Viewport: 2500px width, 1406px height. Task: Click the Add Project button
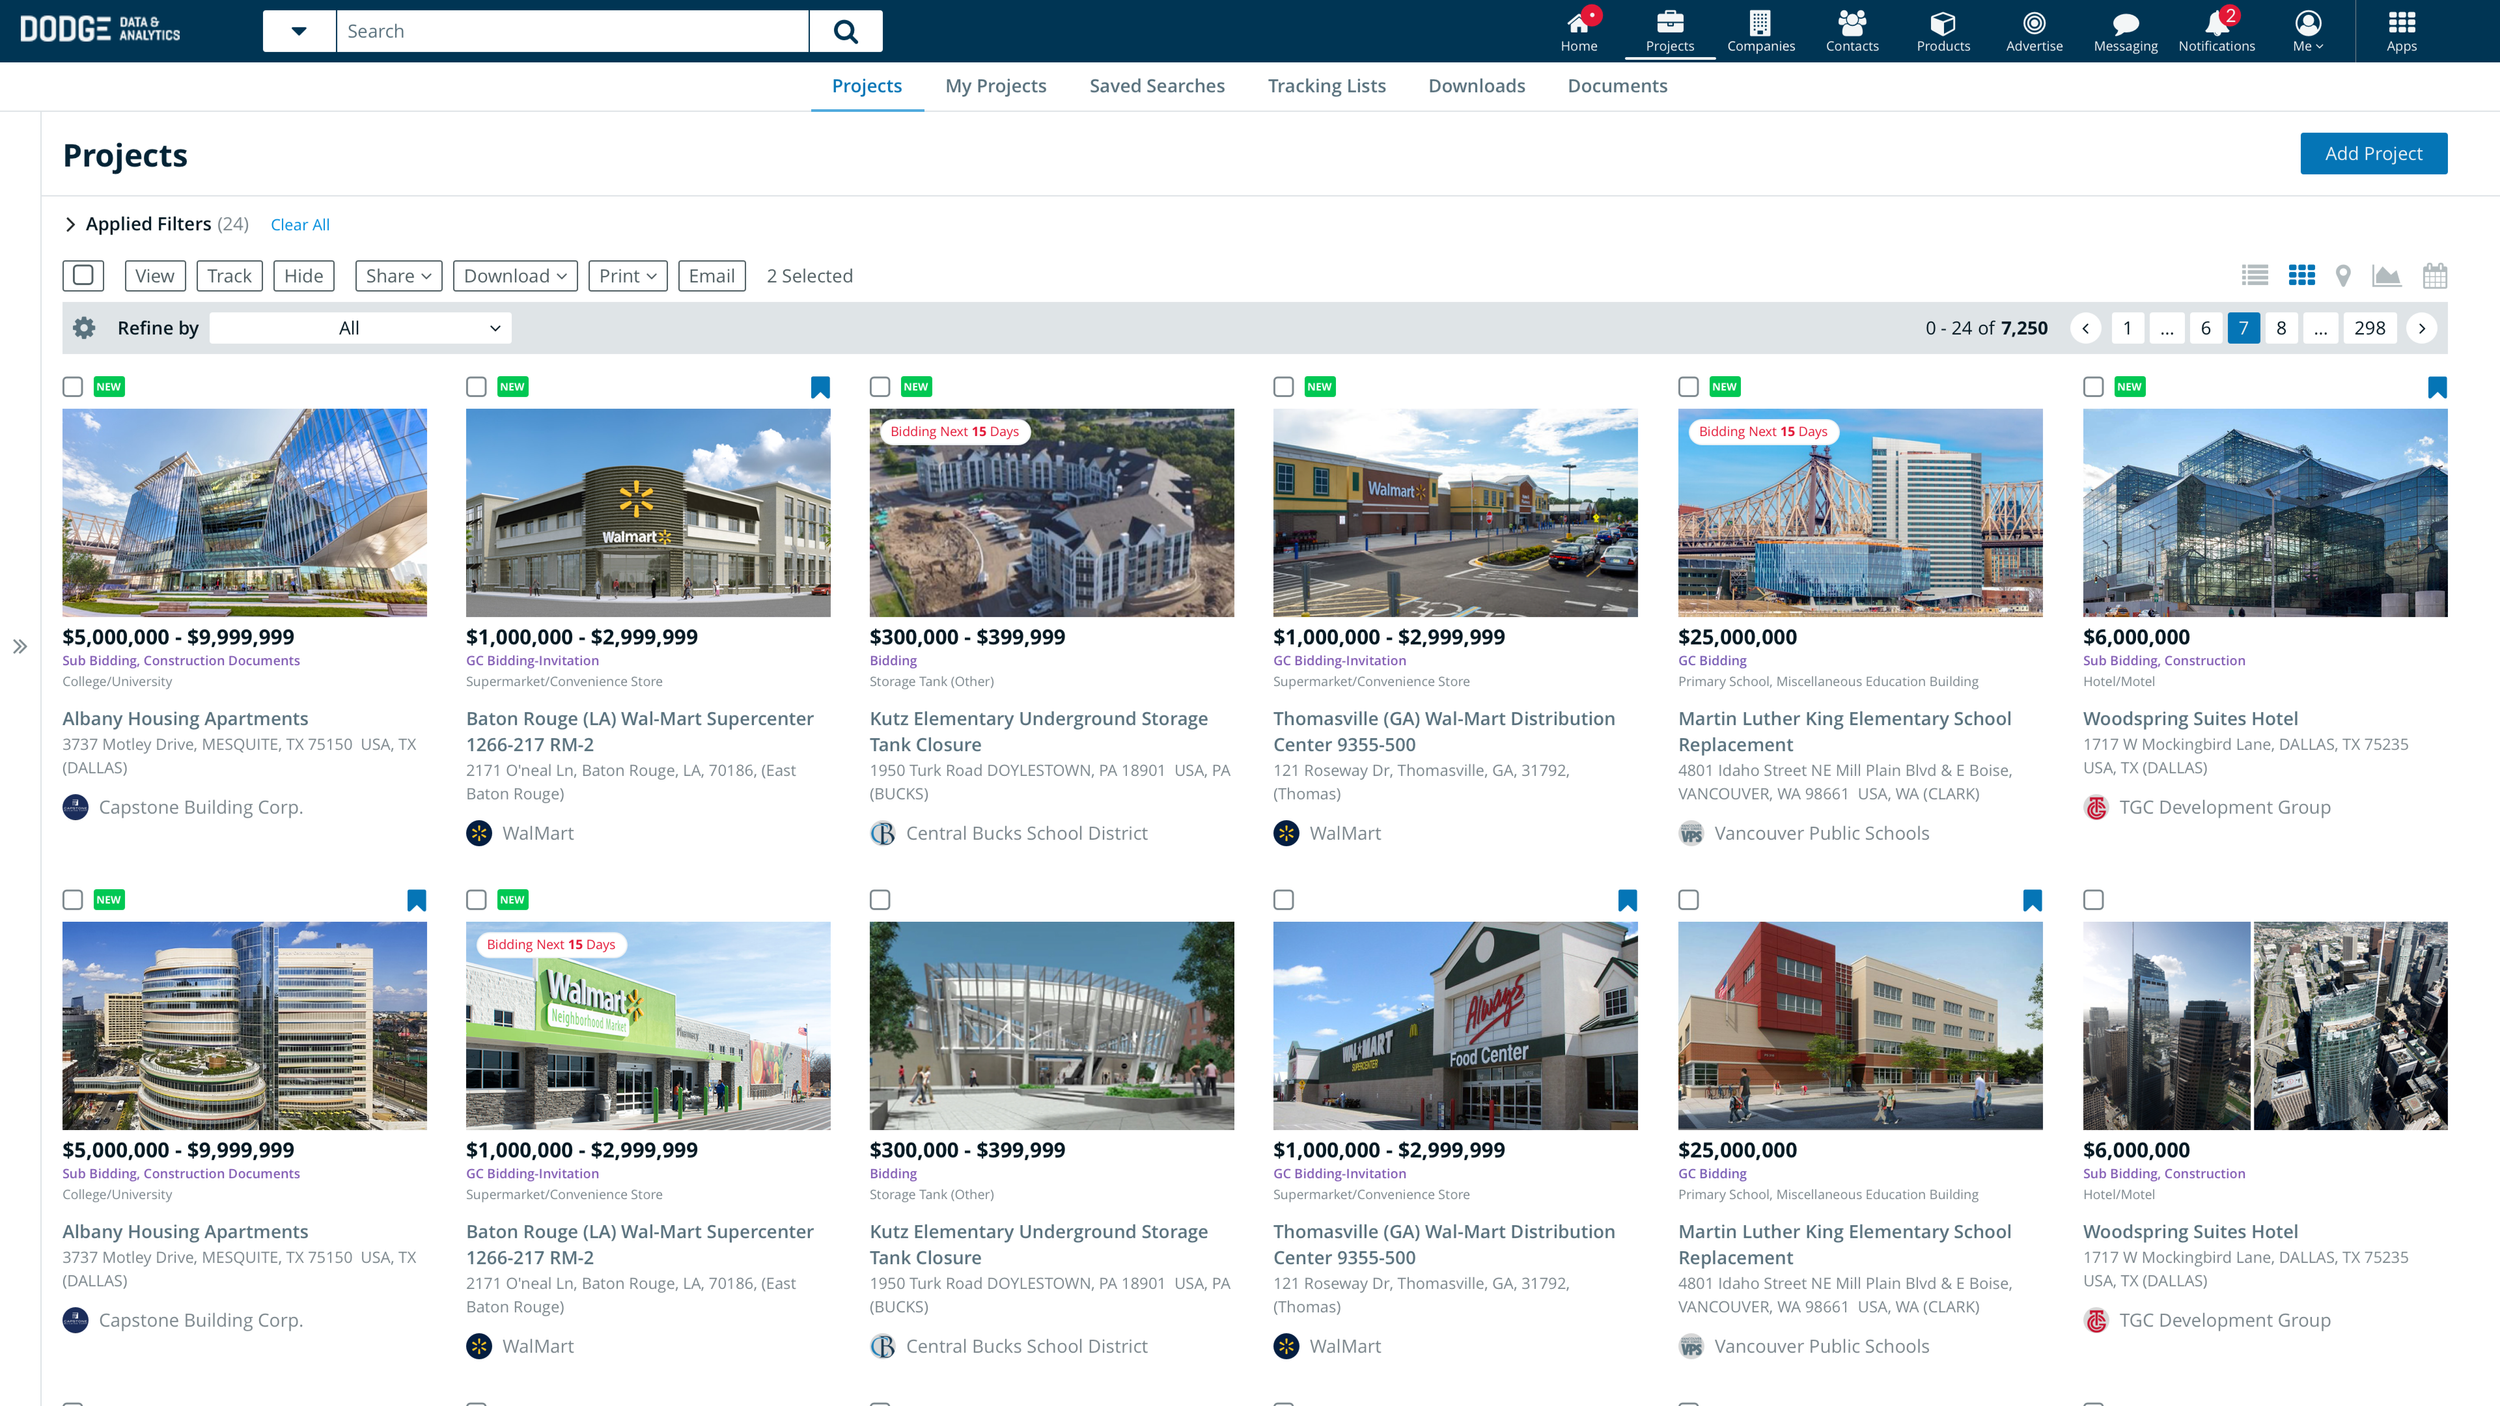tap(2374, 153)
